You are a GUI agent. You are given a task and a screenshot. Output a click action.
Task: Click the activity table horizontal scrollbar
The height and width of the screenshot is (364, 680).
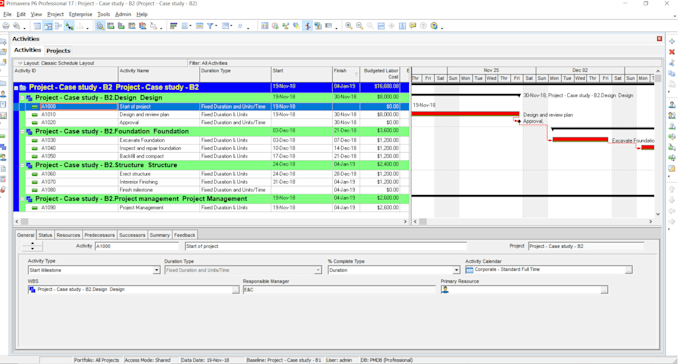212,222
